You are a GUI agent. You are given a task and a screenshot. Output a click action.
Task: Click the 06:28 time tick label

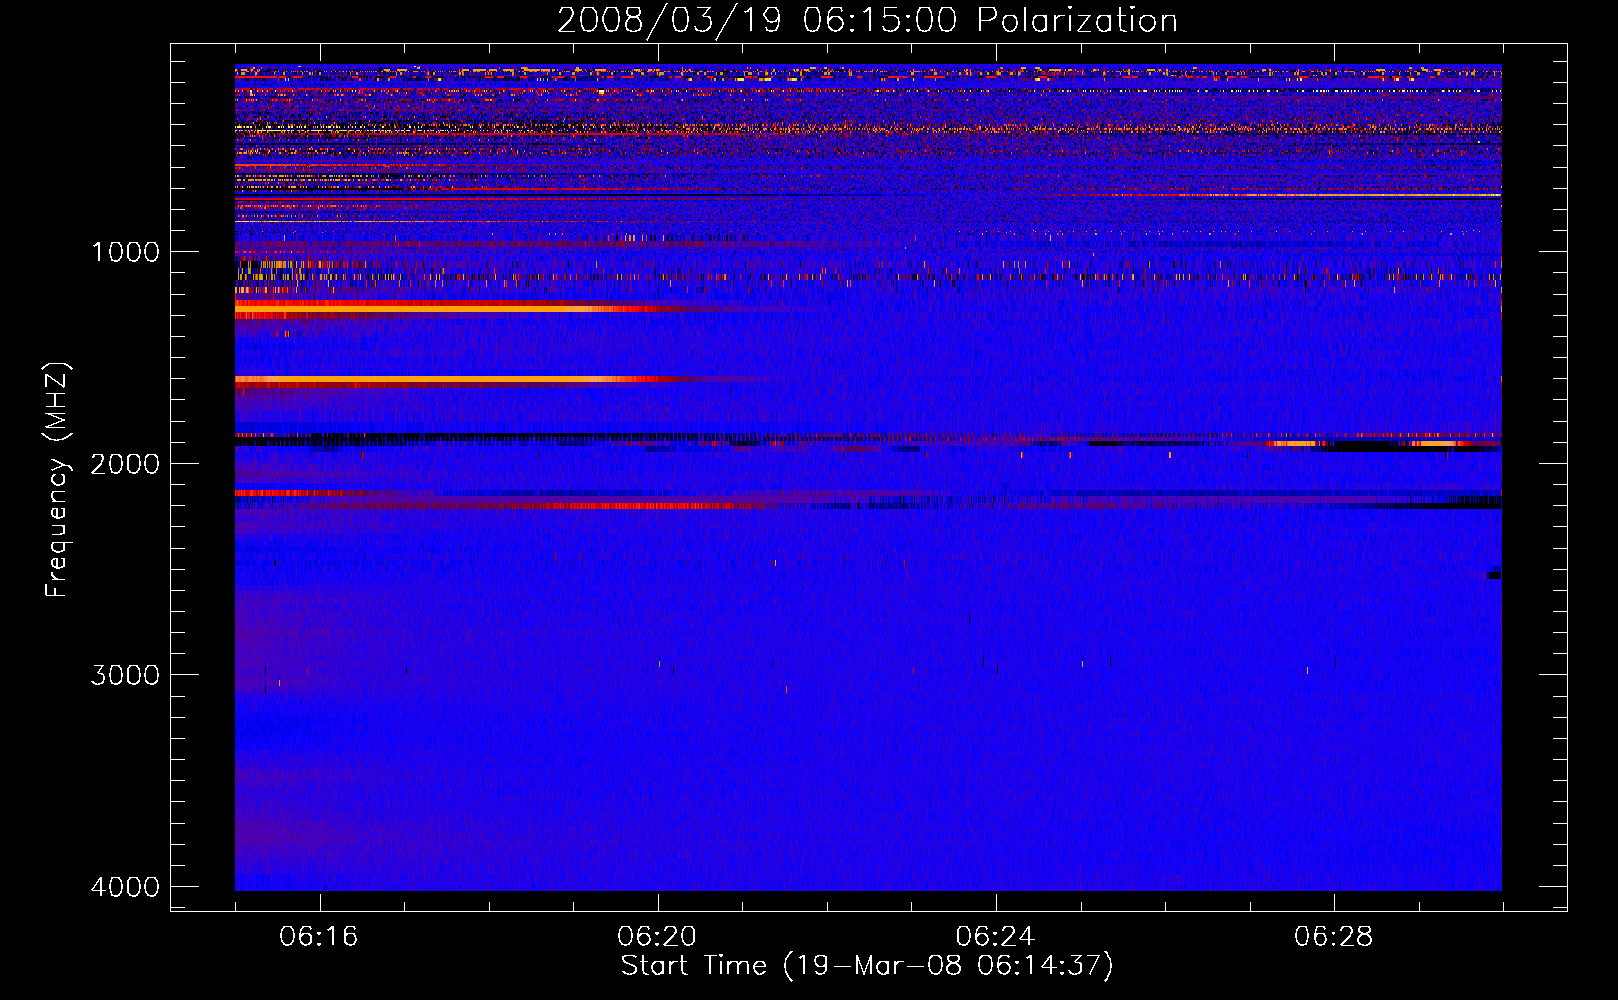[x=1333, y=937]
